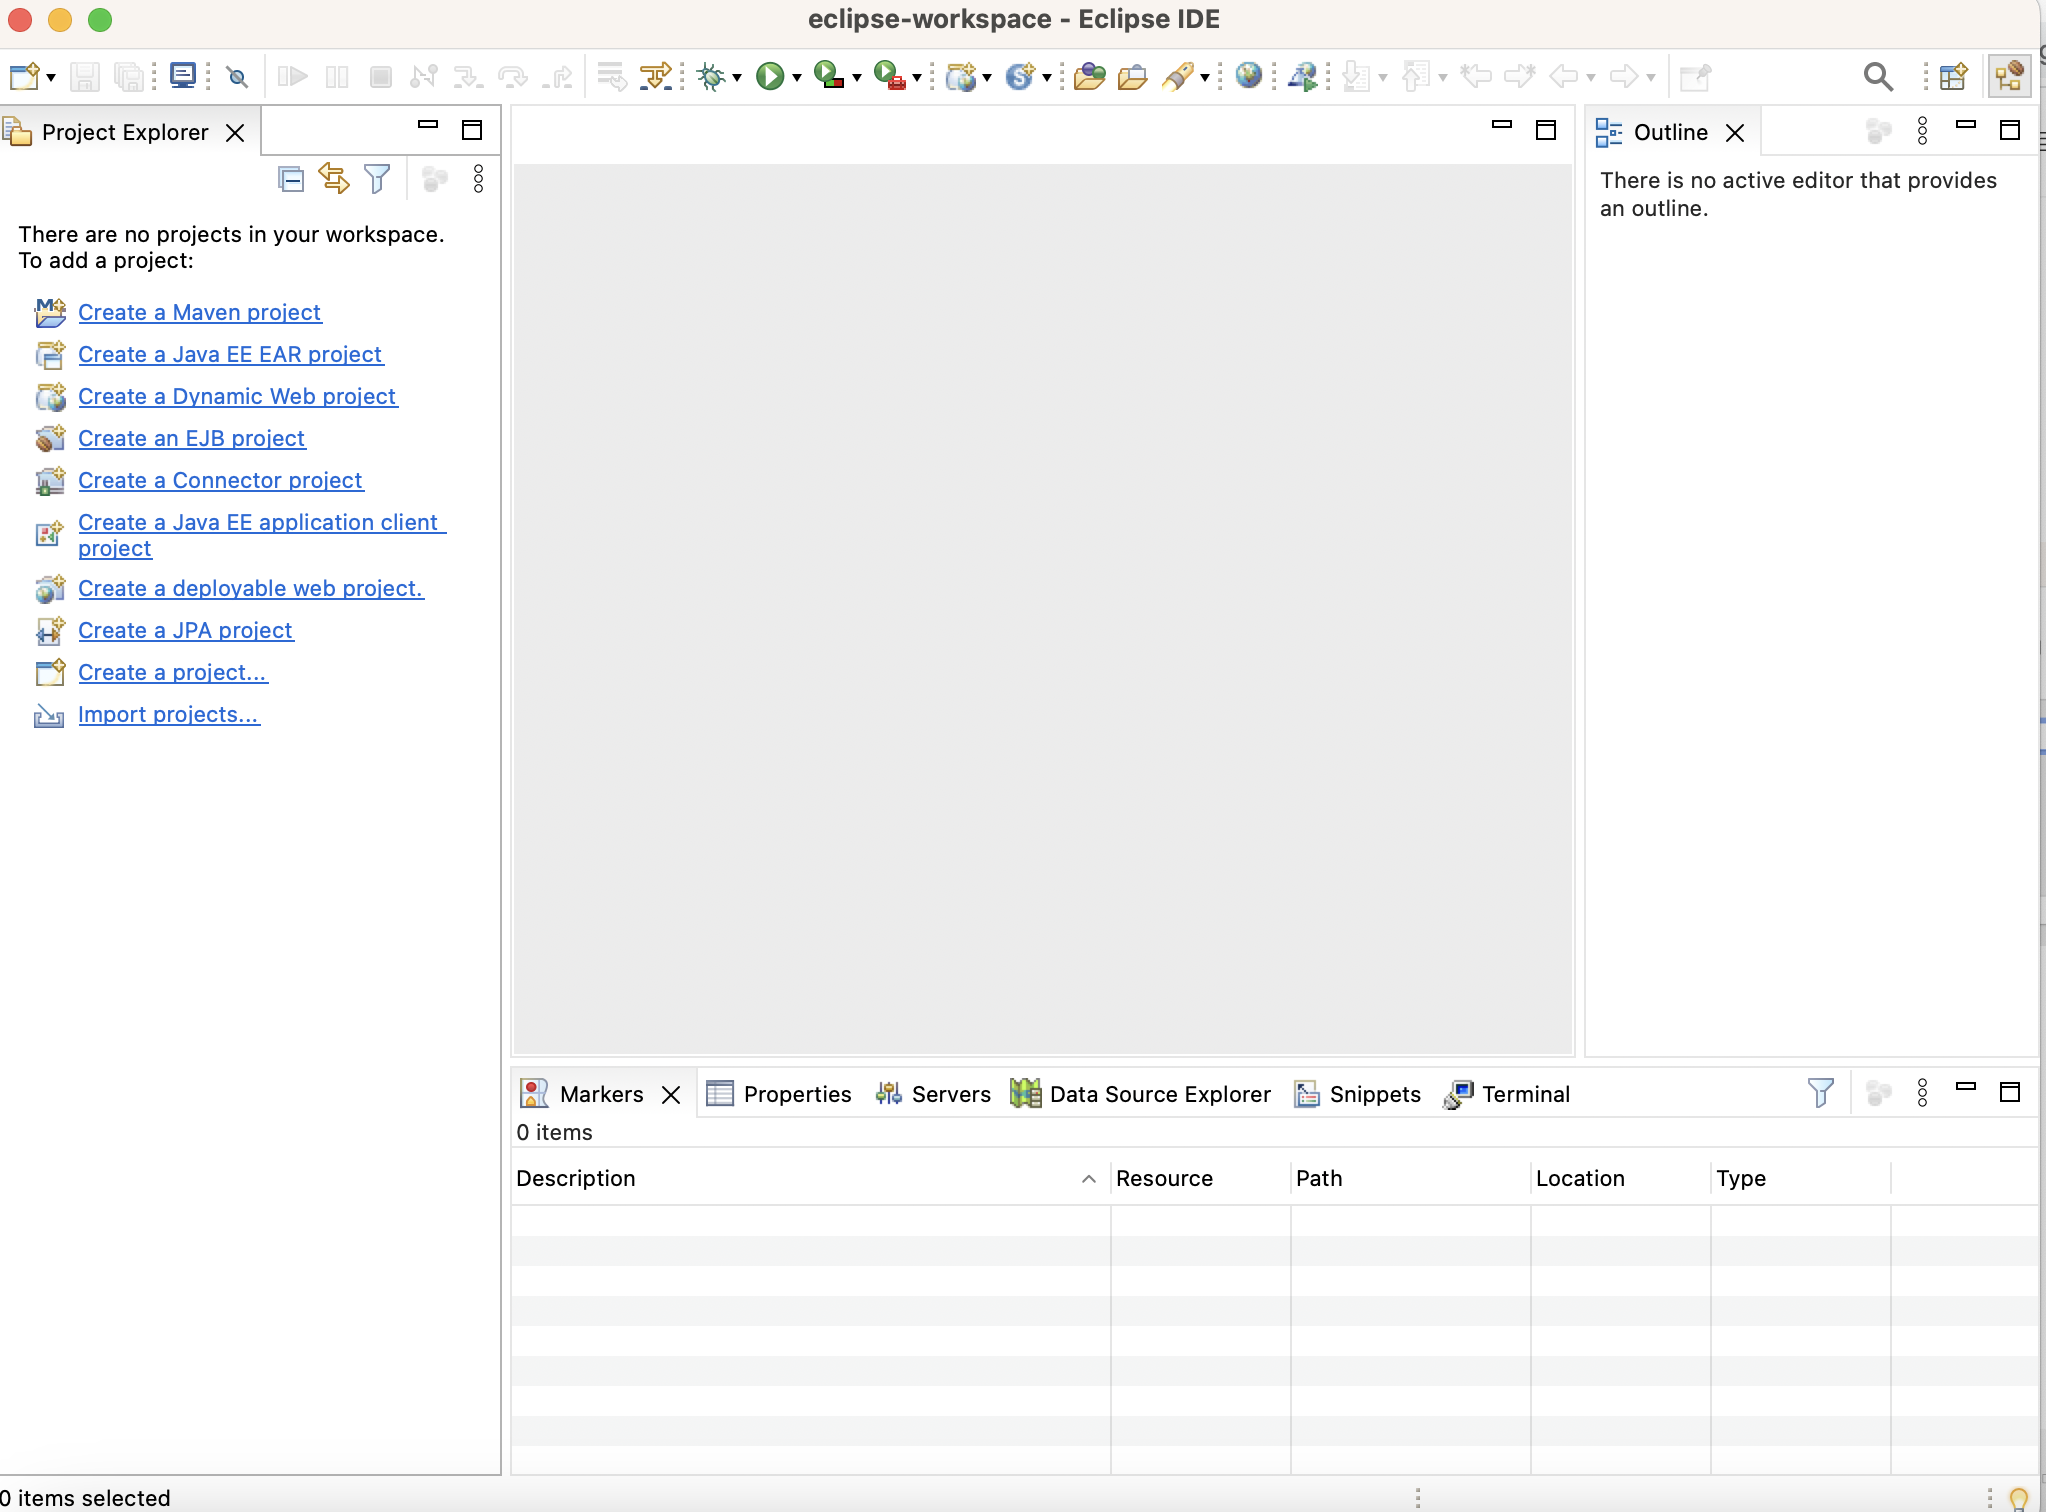Click Collapse All in Project Explorer
Image resolution: width=2046 pixels, height=1512 pixels.
[291, 179]
